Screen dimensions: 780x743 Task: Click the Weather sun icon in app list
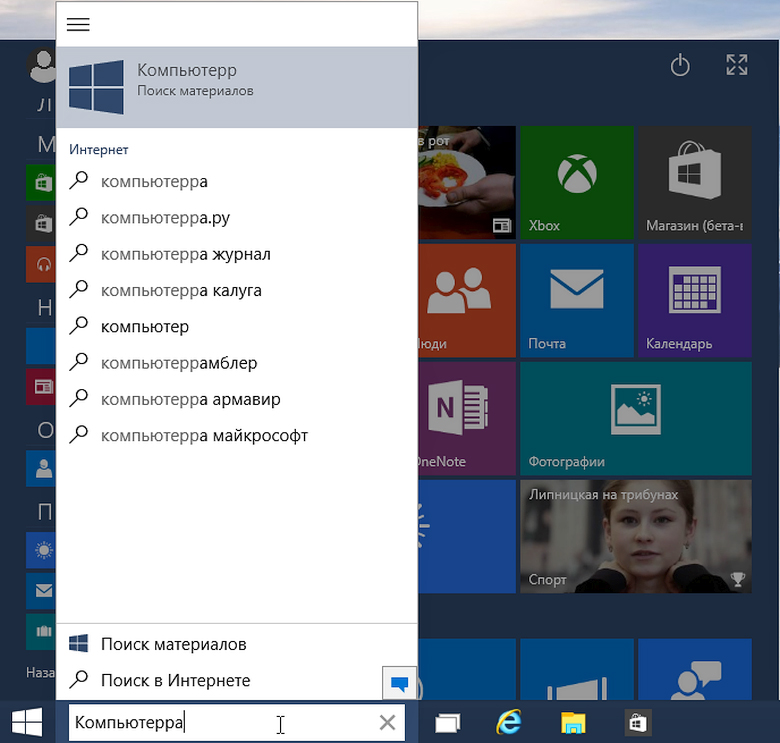41,550
